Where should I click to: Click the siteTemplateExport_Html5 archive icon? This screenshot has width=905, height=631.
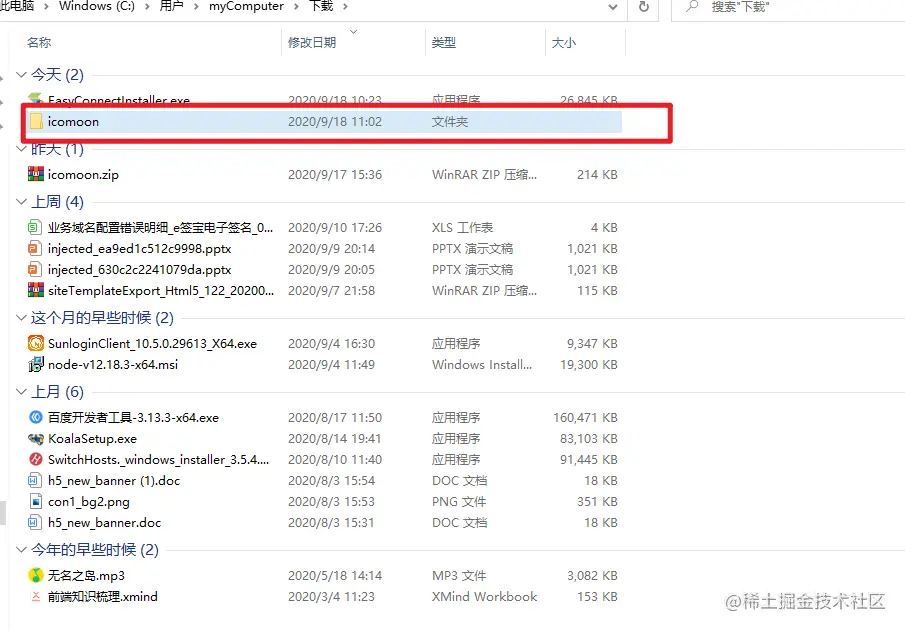pos(36,290)
